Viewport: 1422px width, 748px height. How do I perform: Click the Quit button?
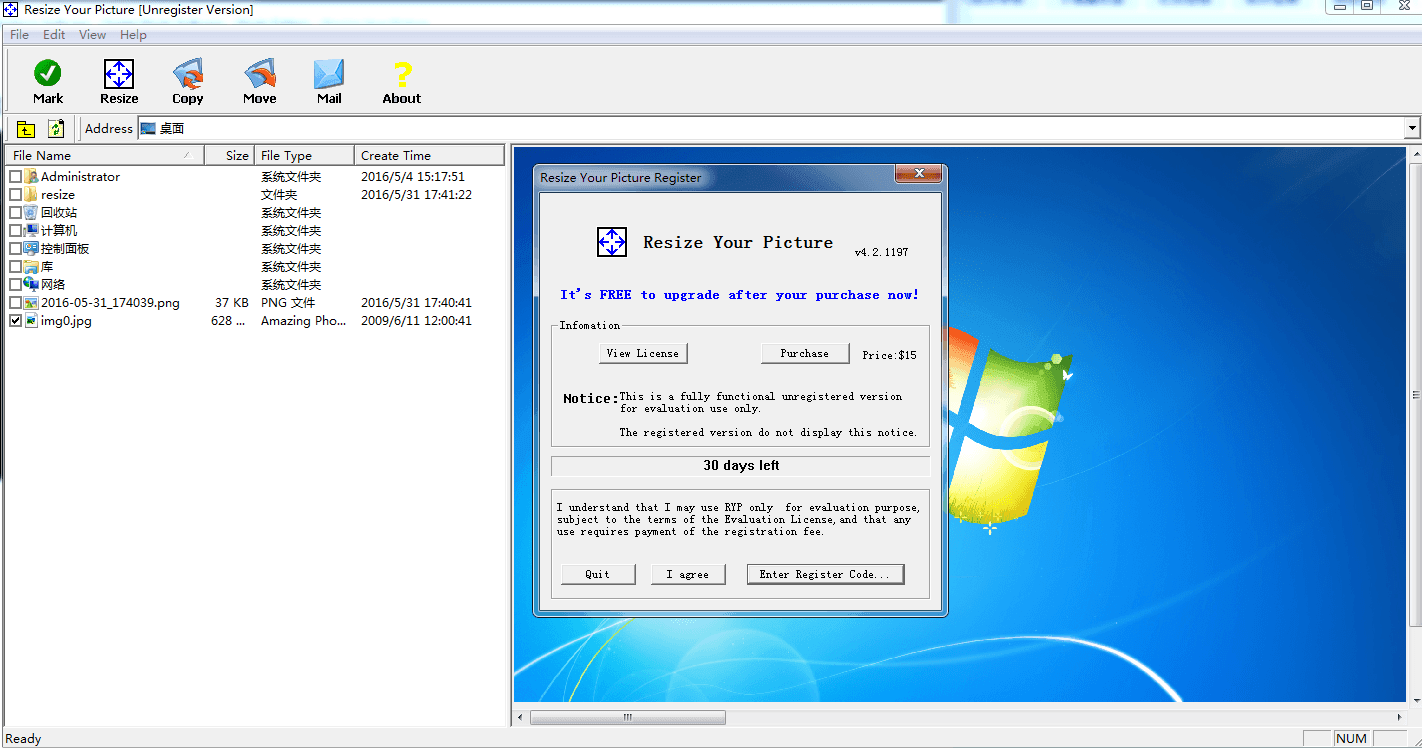click(598, 574)
